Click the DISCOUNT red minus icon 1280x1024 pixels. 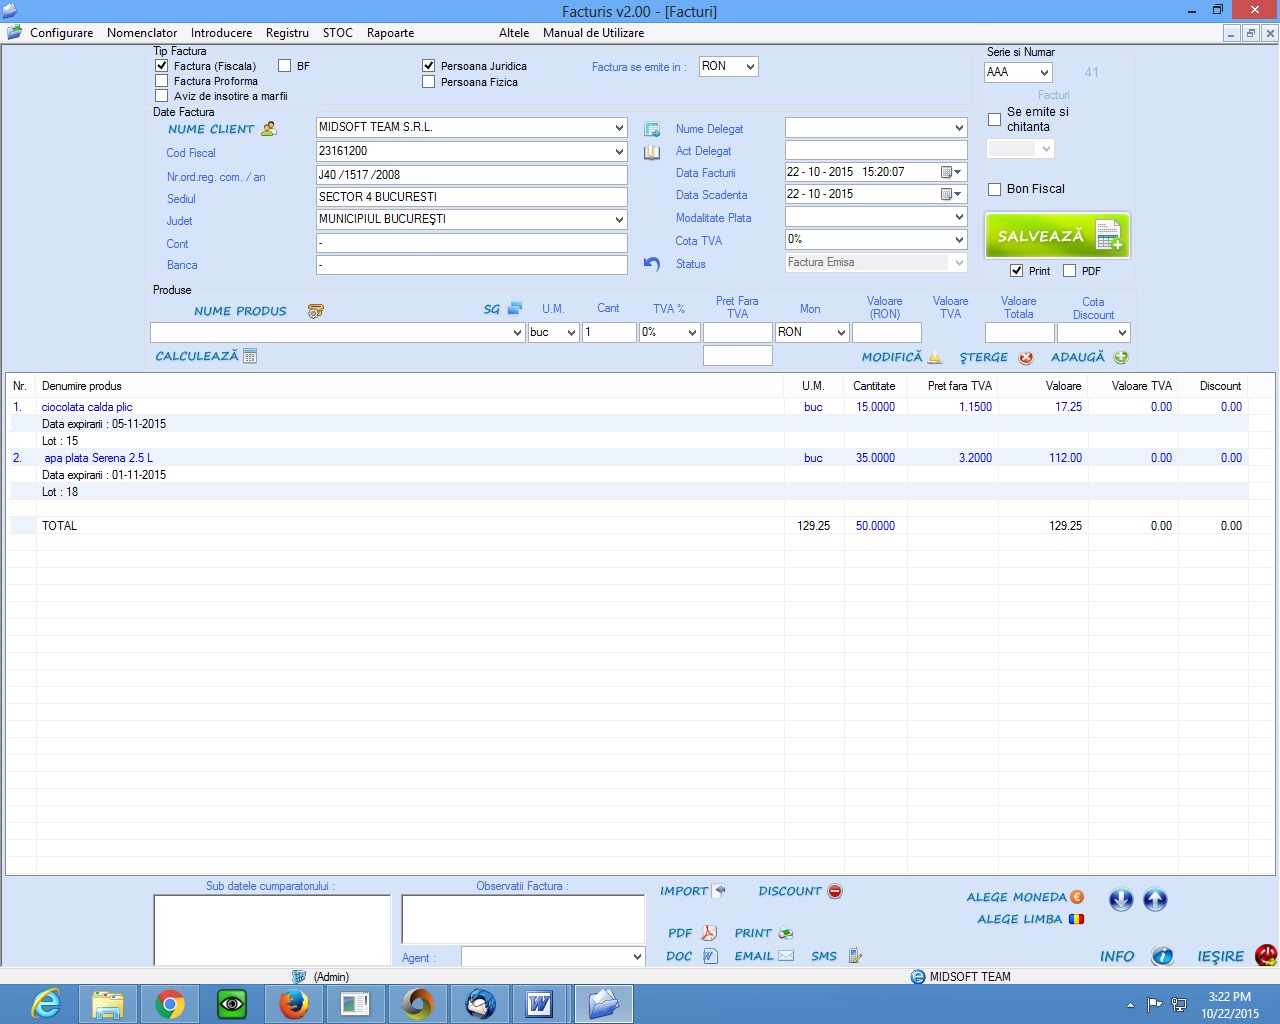click(x=835, y=891)
